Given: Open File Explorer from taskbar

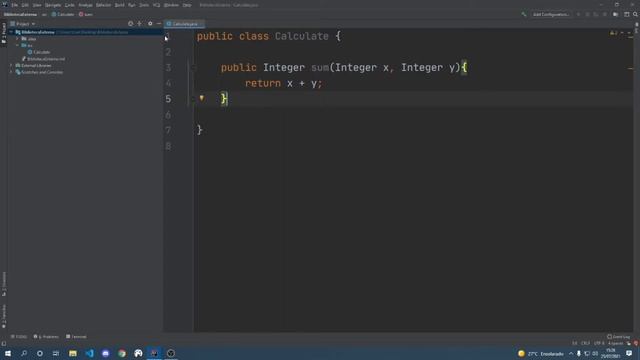Looking at the screenshot, I should click(73, 353).
